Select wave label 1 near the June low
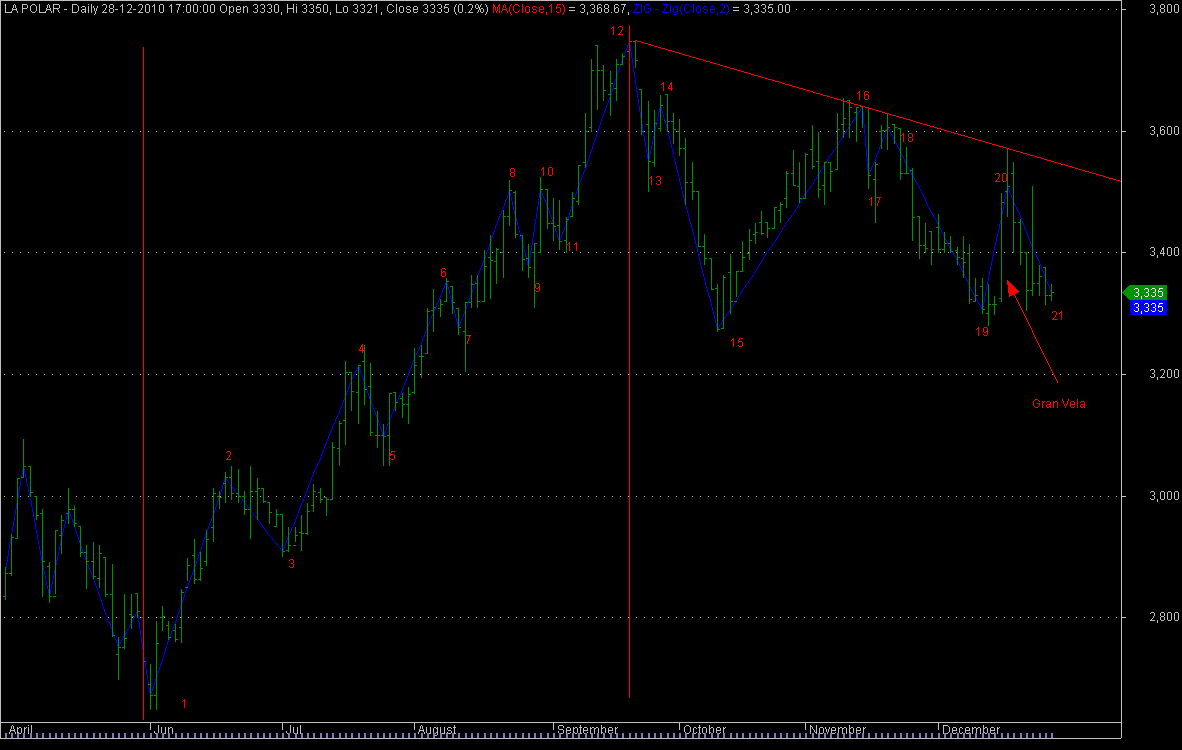The image size is (1182, 750). tap(184, 704)
